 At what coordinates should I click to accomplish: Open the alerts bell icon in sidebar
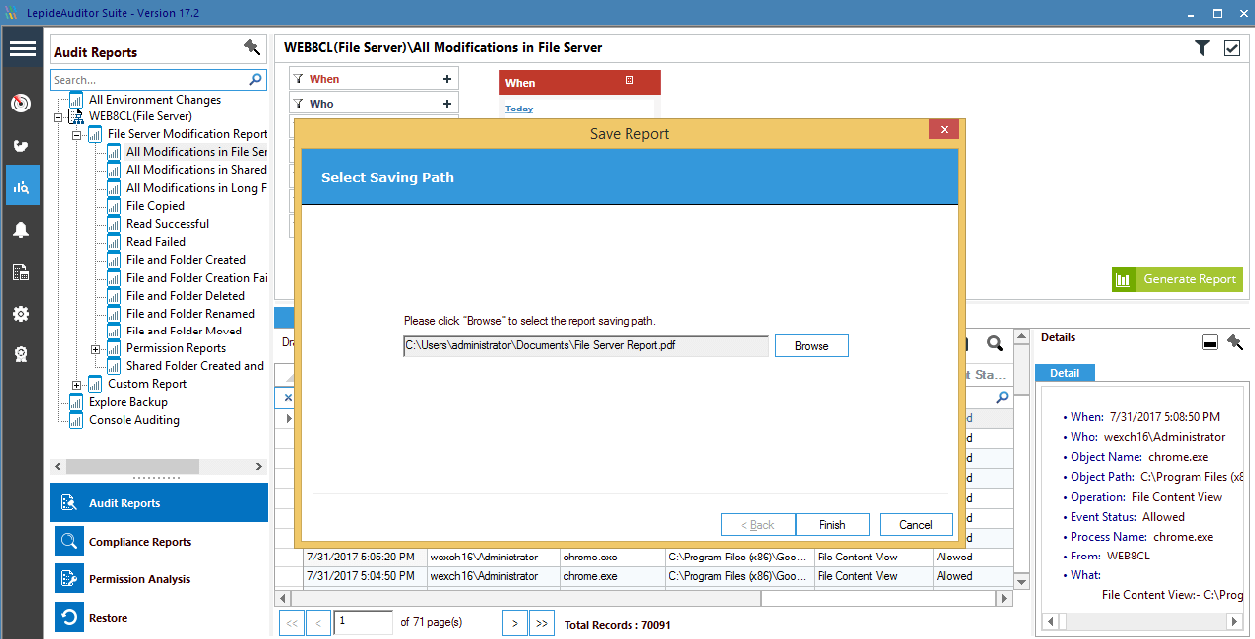[21, 229]
